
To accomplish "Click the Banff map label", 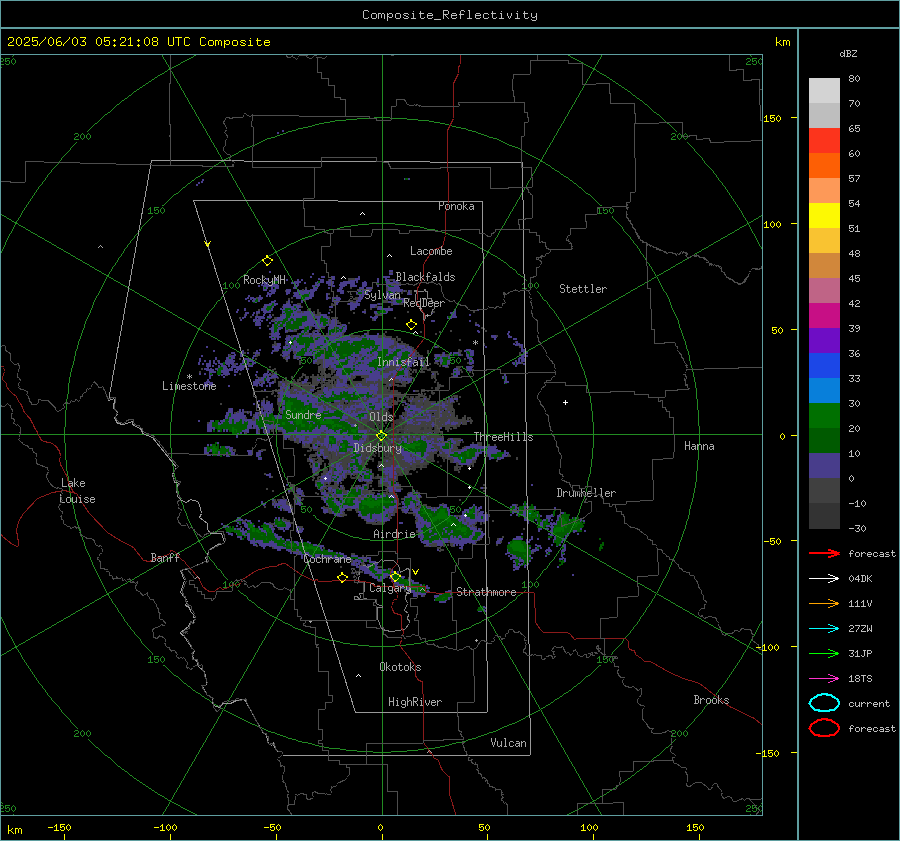I will coord(165,557).
